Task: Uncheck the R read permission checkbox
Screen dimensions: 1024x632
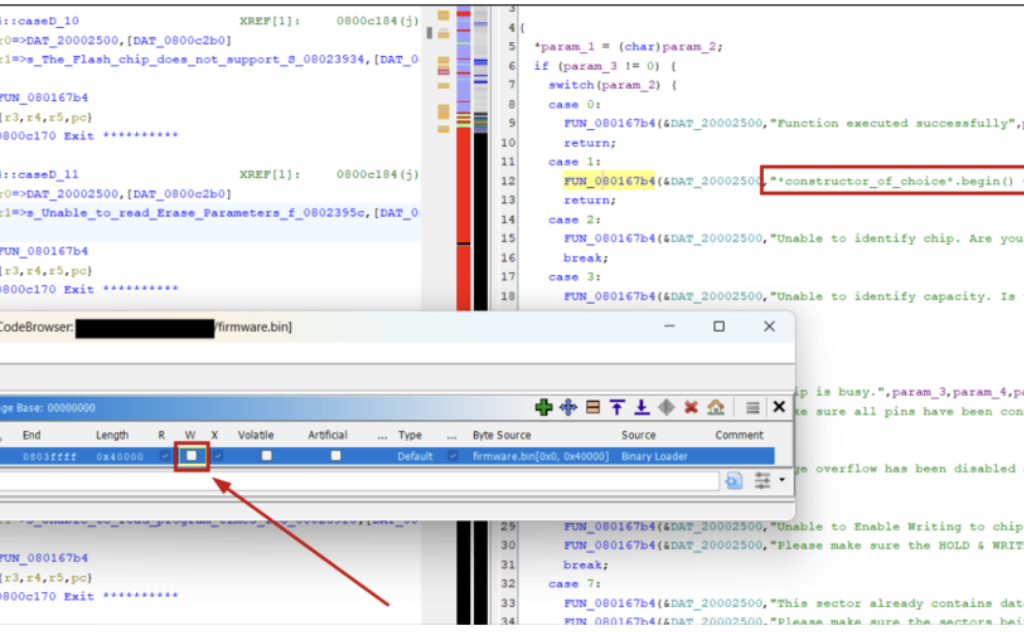Action: coord(164,456)
